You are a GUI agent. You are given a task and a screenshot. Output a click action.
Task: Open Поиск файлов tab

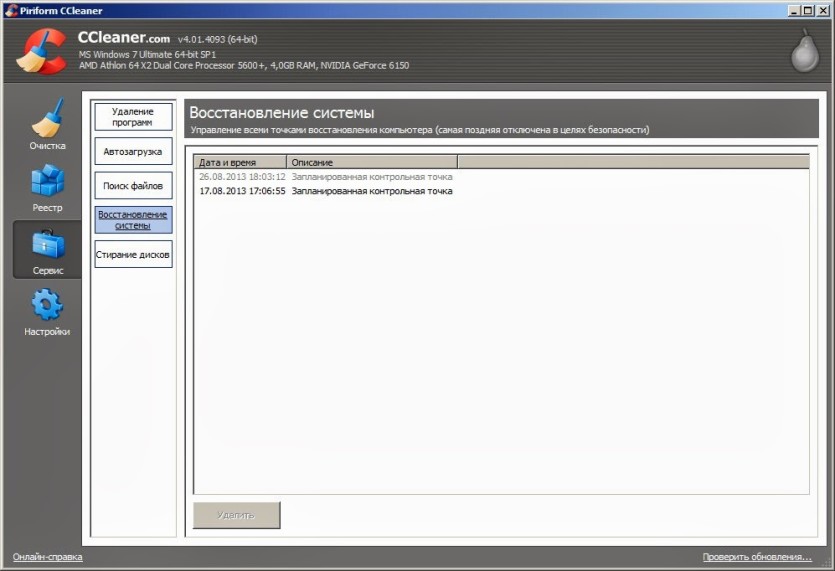(133, 185)
